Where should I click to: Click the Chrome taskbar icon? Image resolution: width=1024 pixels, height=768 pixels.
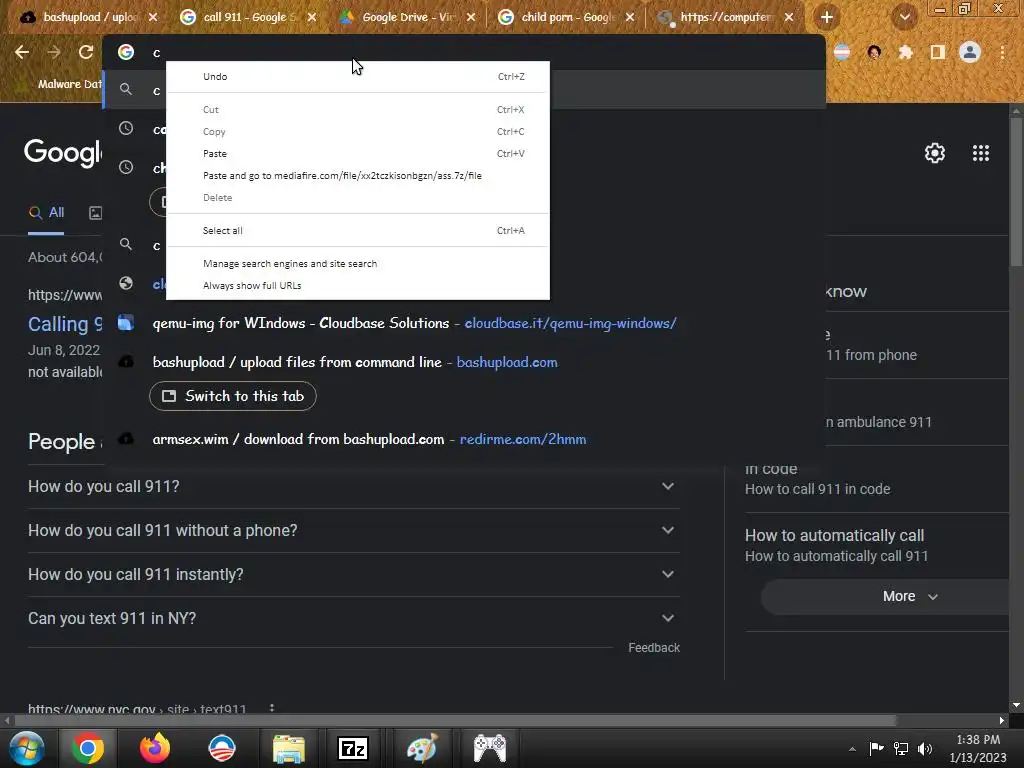coord(88,748)
